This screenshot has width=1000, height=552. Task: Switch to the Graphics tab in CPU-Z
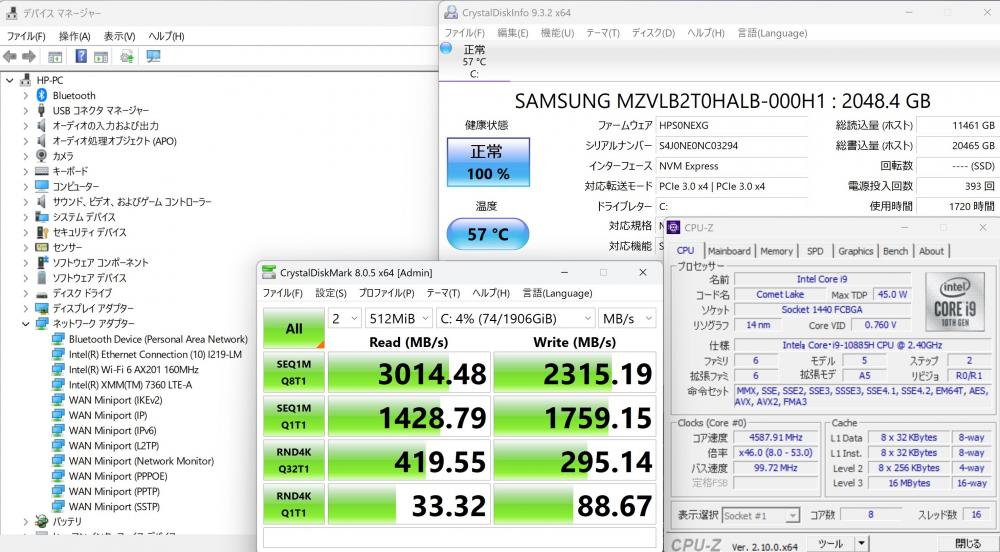pos(855,251)
